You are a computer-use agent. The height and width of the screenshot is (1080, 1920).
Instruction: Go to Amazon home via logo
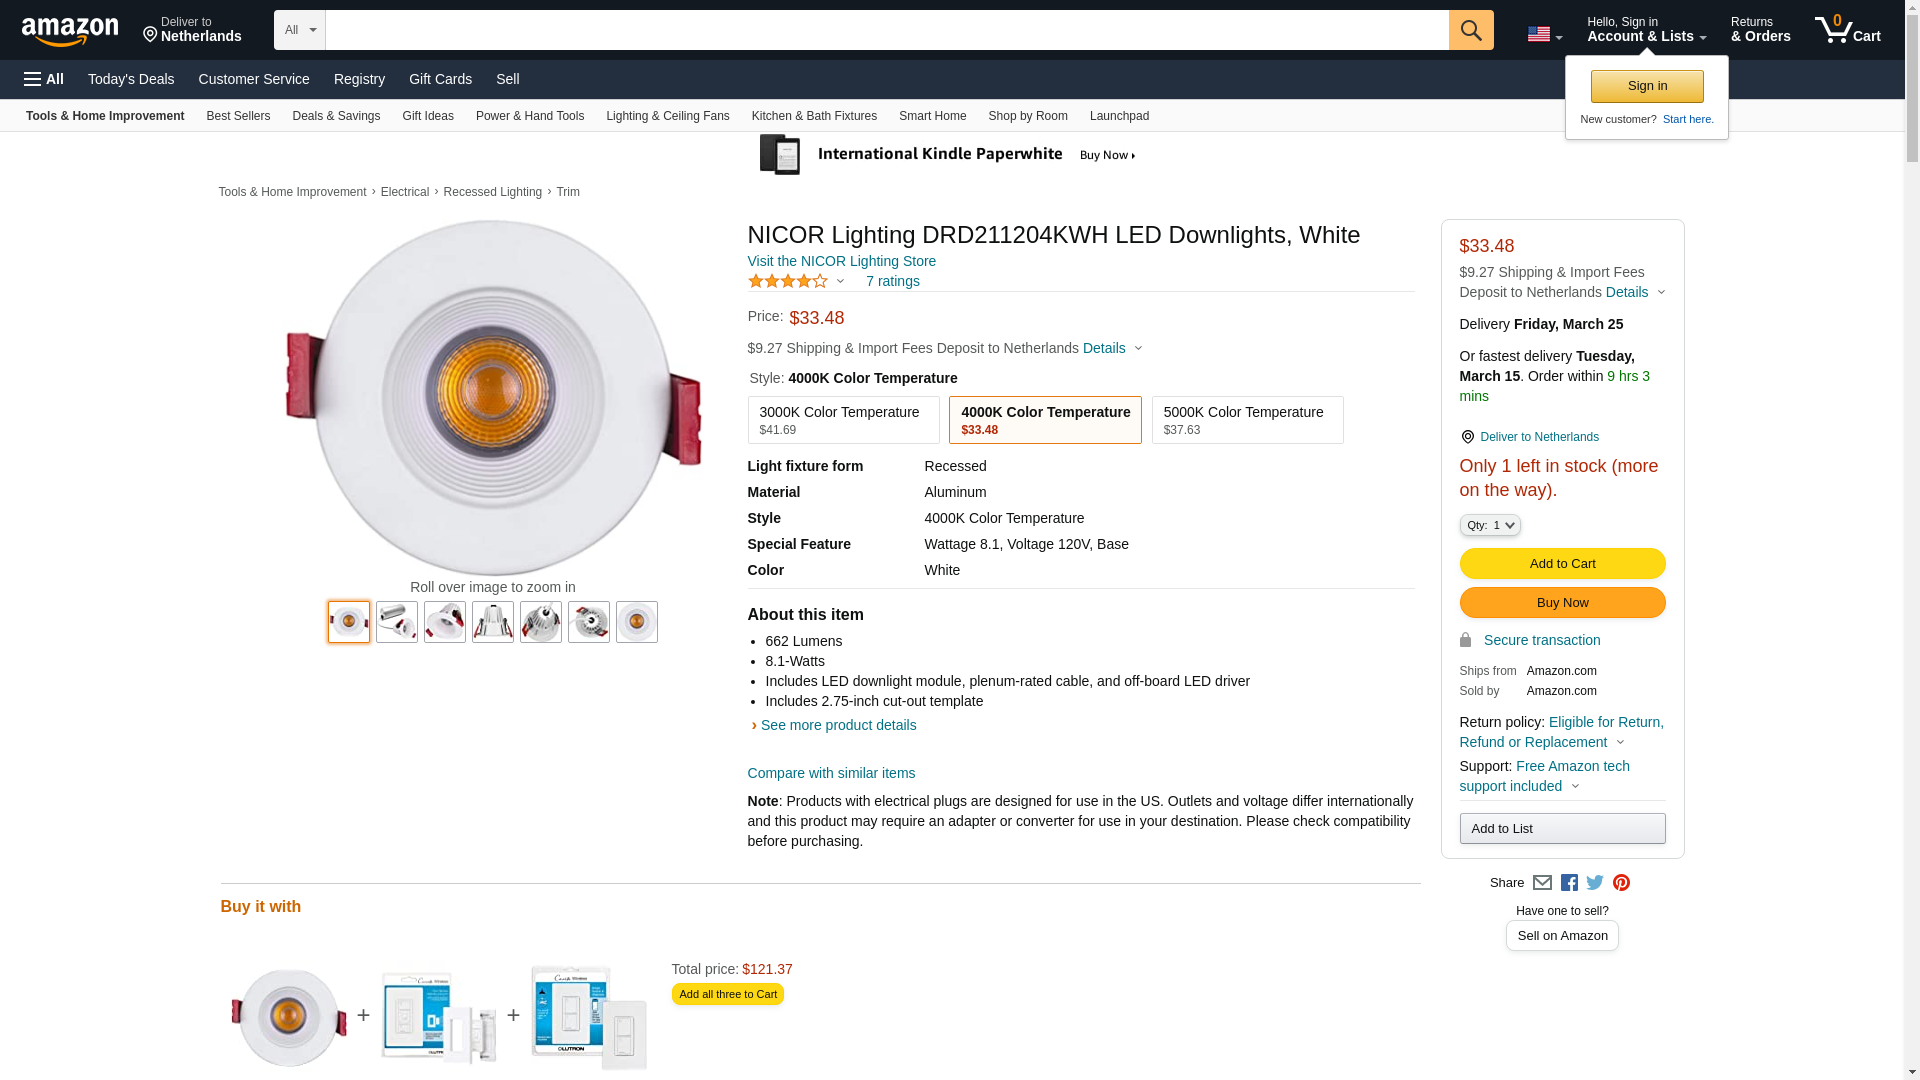70,31
